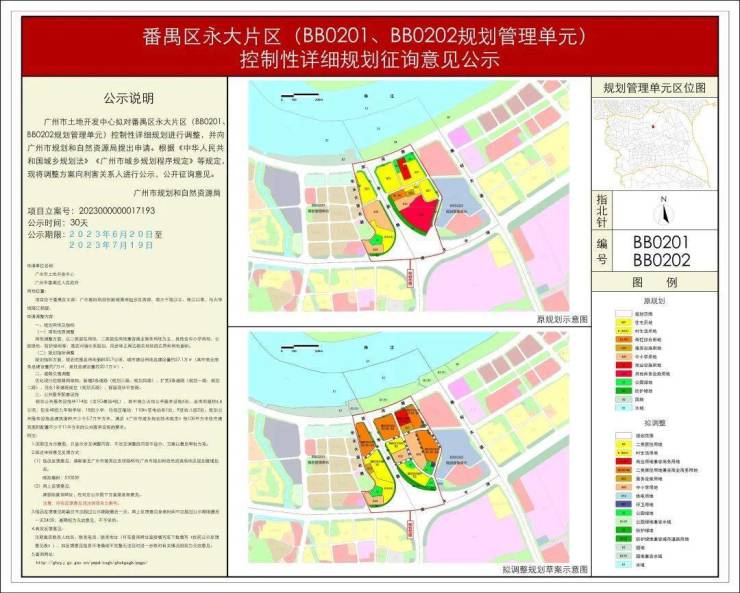Image resolution: width=740 pixels, height=593 pixels.
Task: Click the code BB0202 in 编号 box
Action: coord(662,260)
